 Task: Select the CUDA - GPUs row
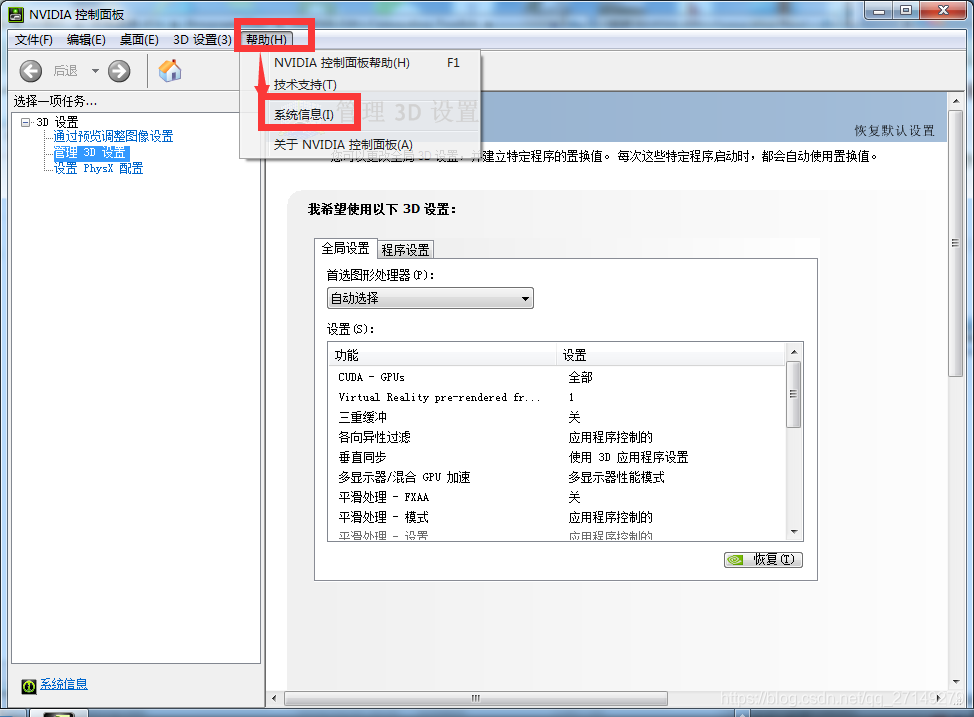click(557, 377)
